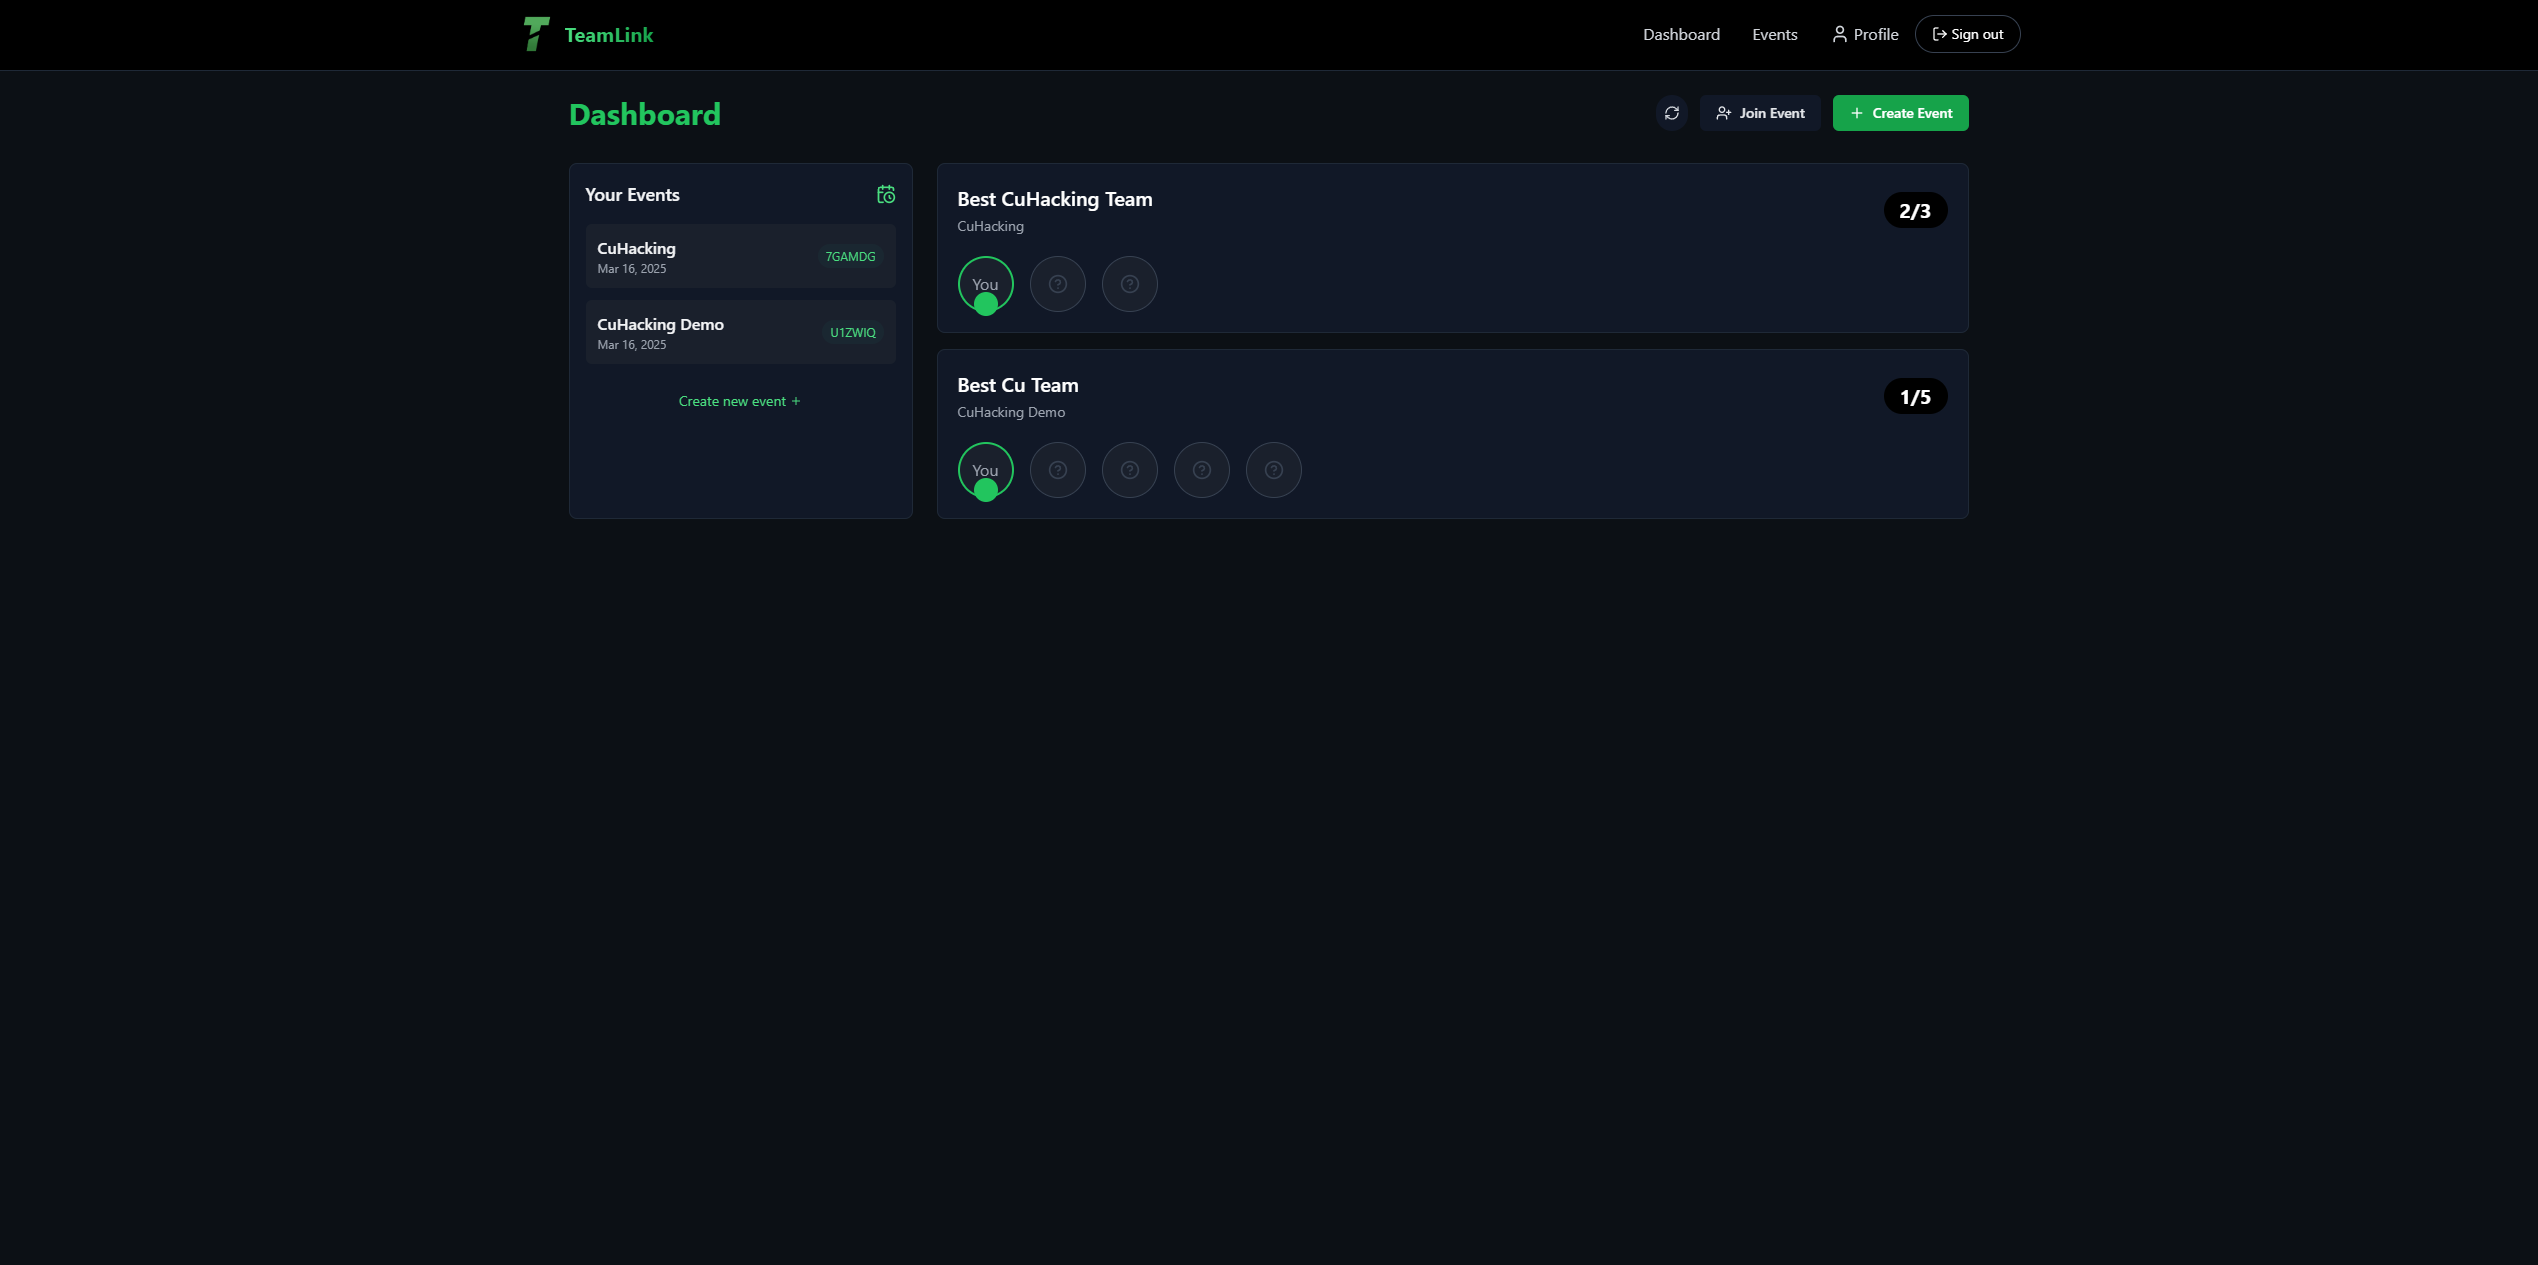
Task: Click the third empty slot in Best CuHacking Team
Action: point(1129,284)
